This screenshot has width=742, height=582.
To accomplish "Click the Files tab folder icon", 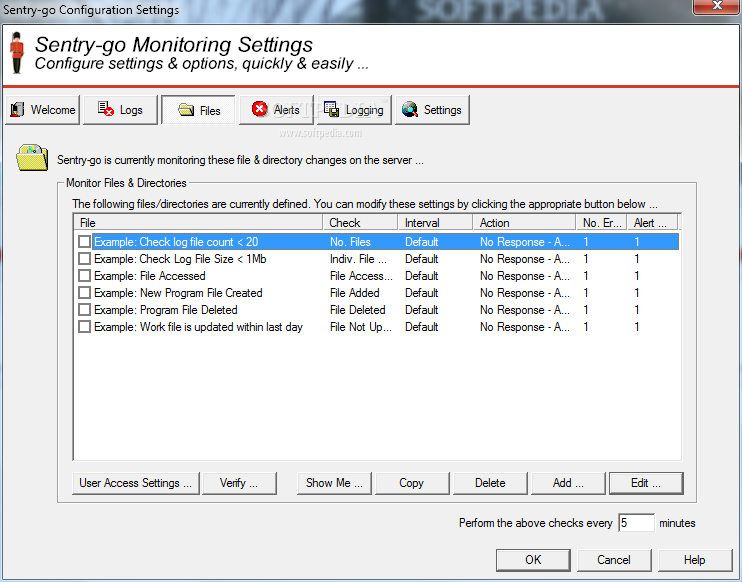I will tap(186, 110).
